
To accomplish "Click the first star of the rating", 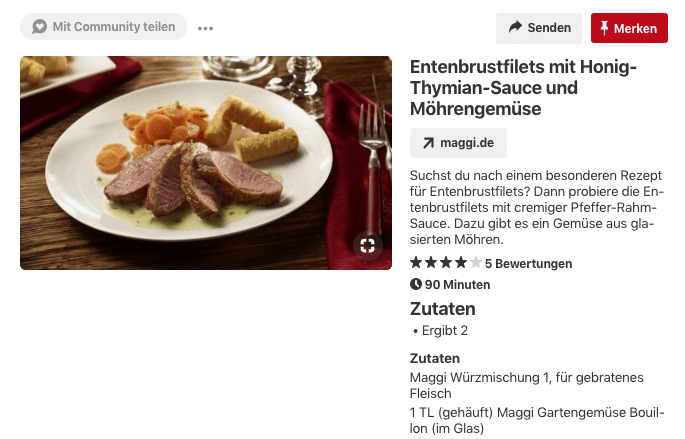I will point(416,263).
